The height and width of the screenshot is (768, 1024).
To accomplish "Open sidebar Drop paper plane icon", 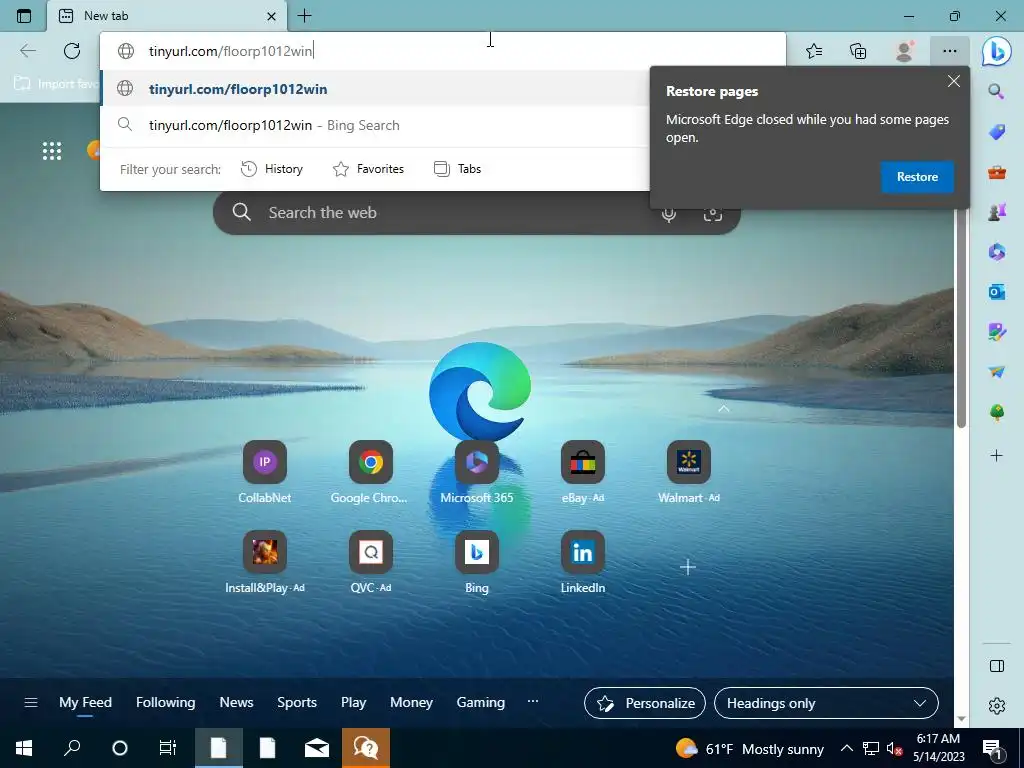I will pos(997,372).
